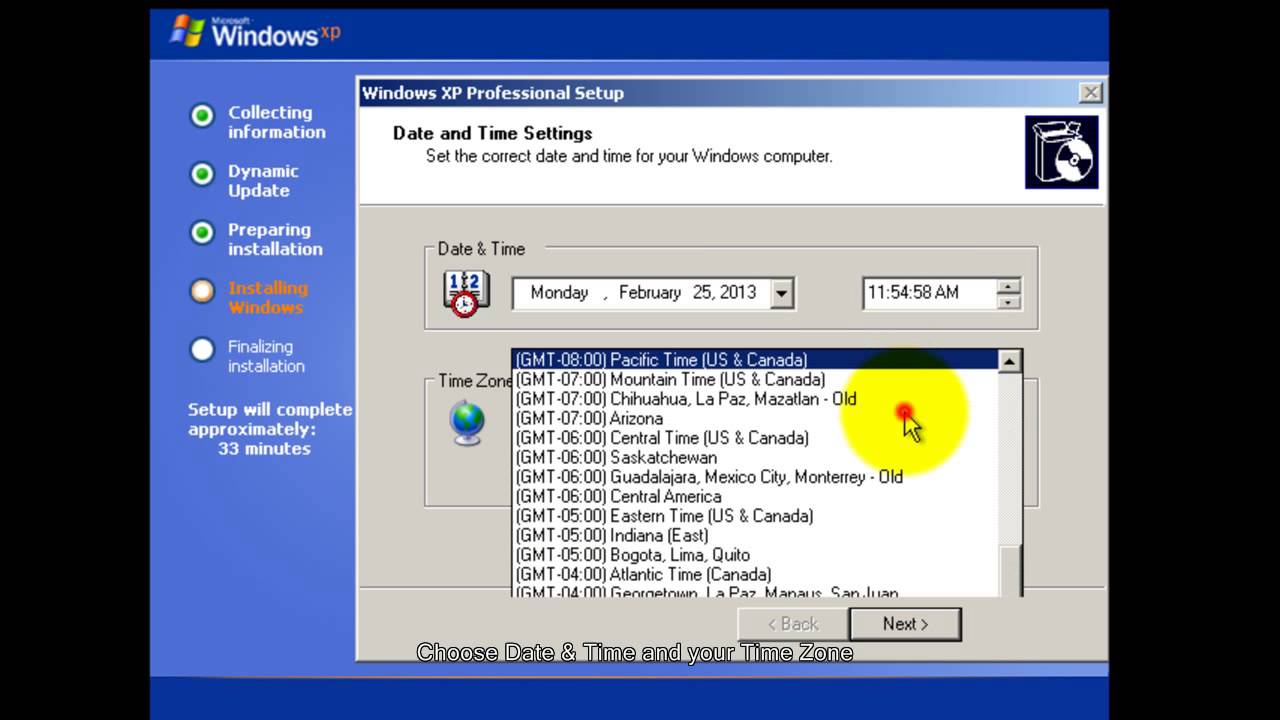Screen dimensions: 1280x720
Task: Select the Arizona time zone
Action: click(755, 418)
